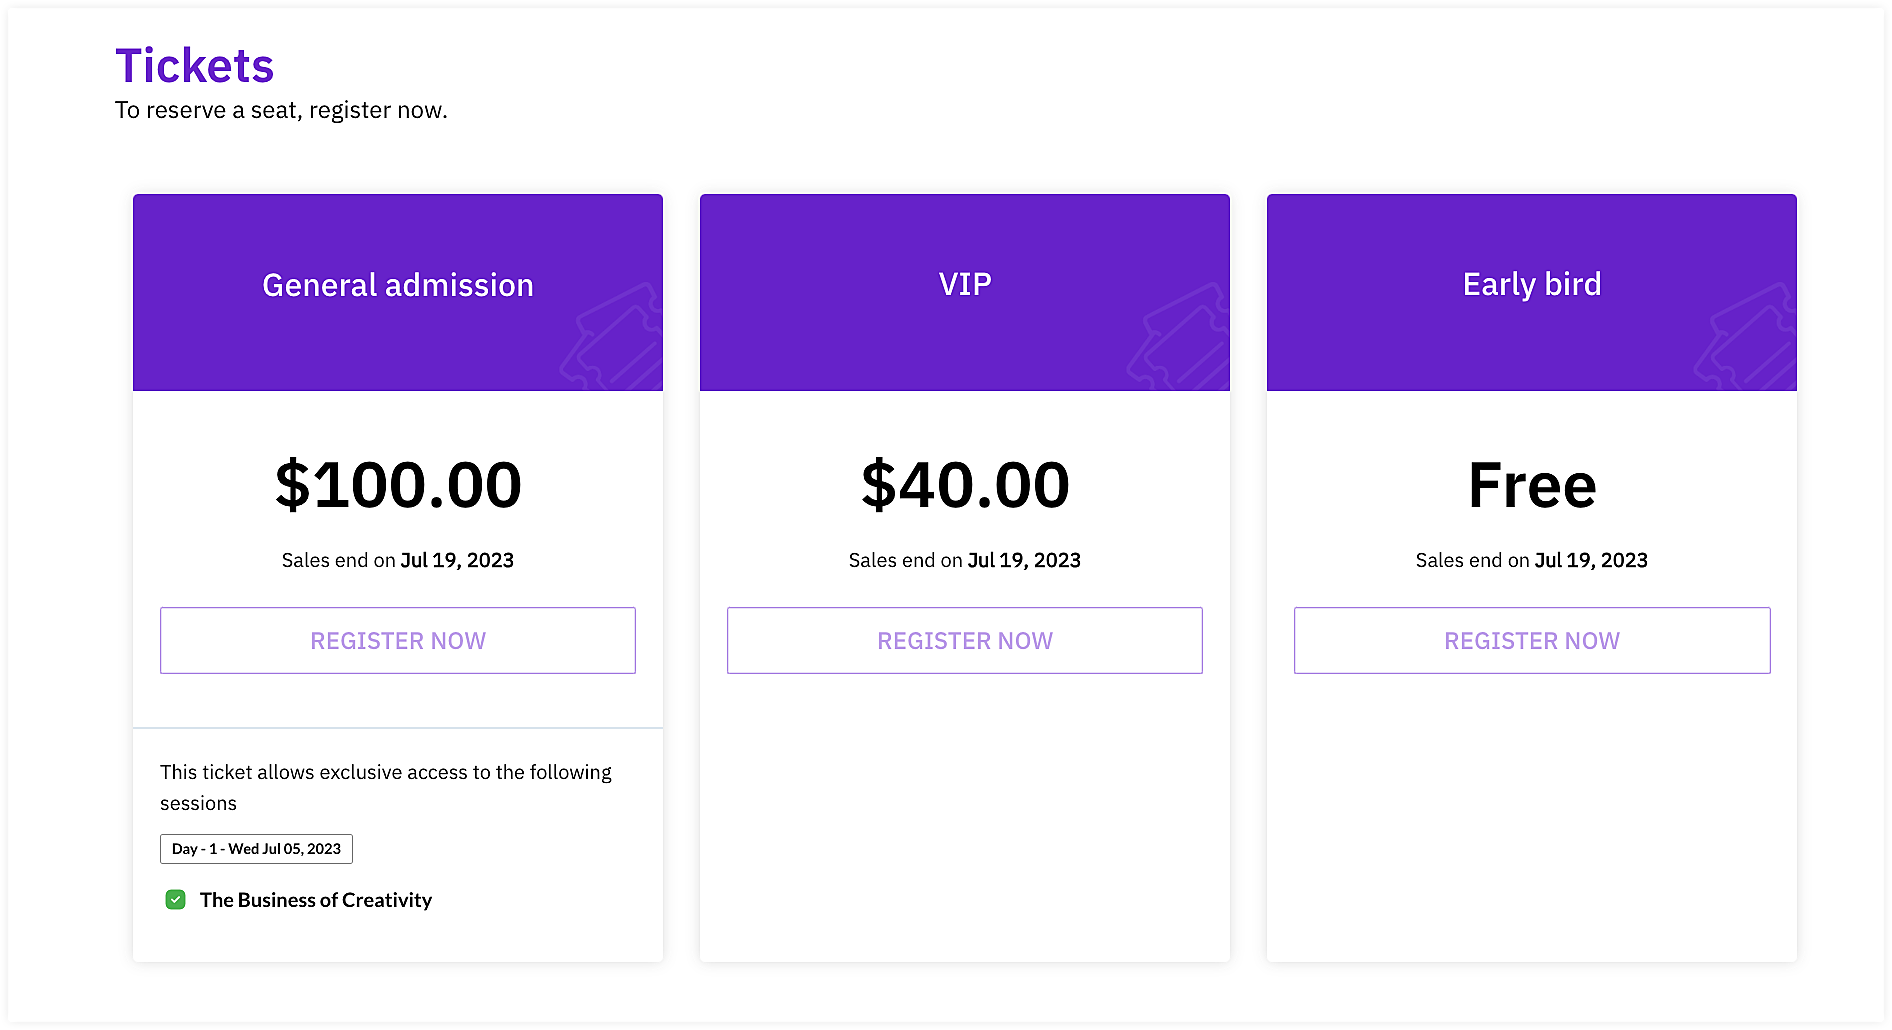Select the Day 1 Wed Jul 05 tag
This screenshot has height=1030, width=1892.
point(256,849)
